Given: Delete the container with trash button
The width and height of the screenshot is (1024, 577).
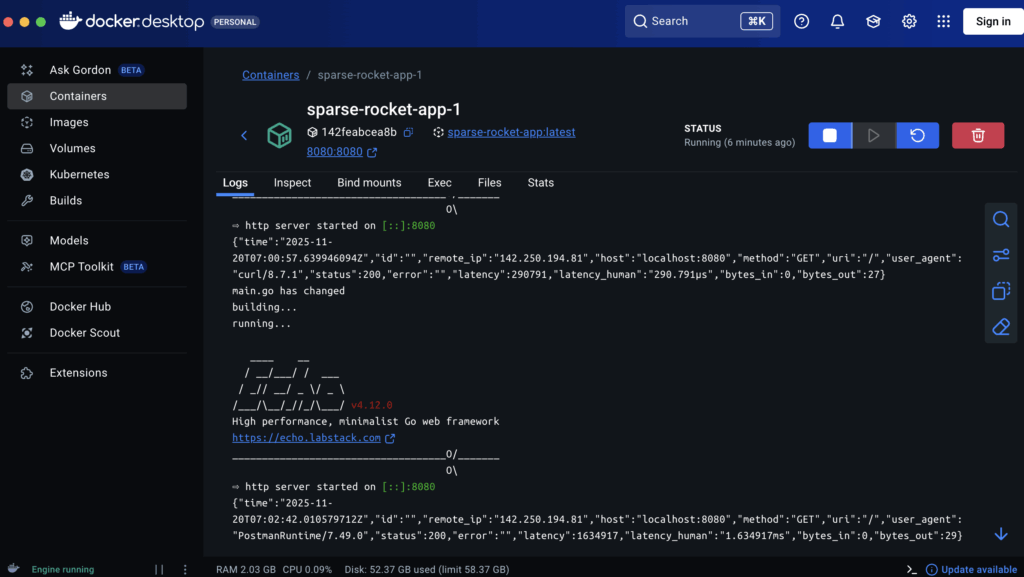Looking at the screenshot, I should pyautogui.click(x=978, y=135).
